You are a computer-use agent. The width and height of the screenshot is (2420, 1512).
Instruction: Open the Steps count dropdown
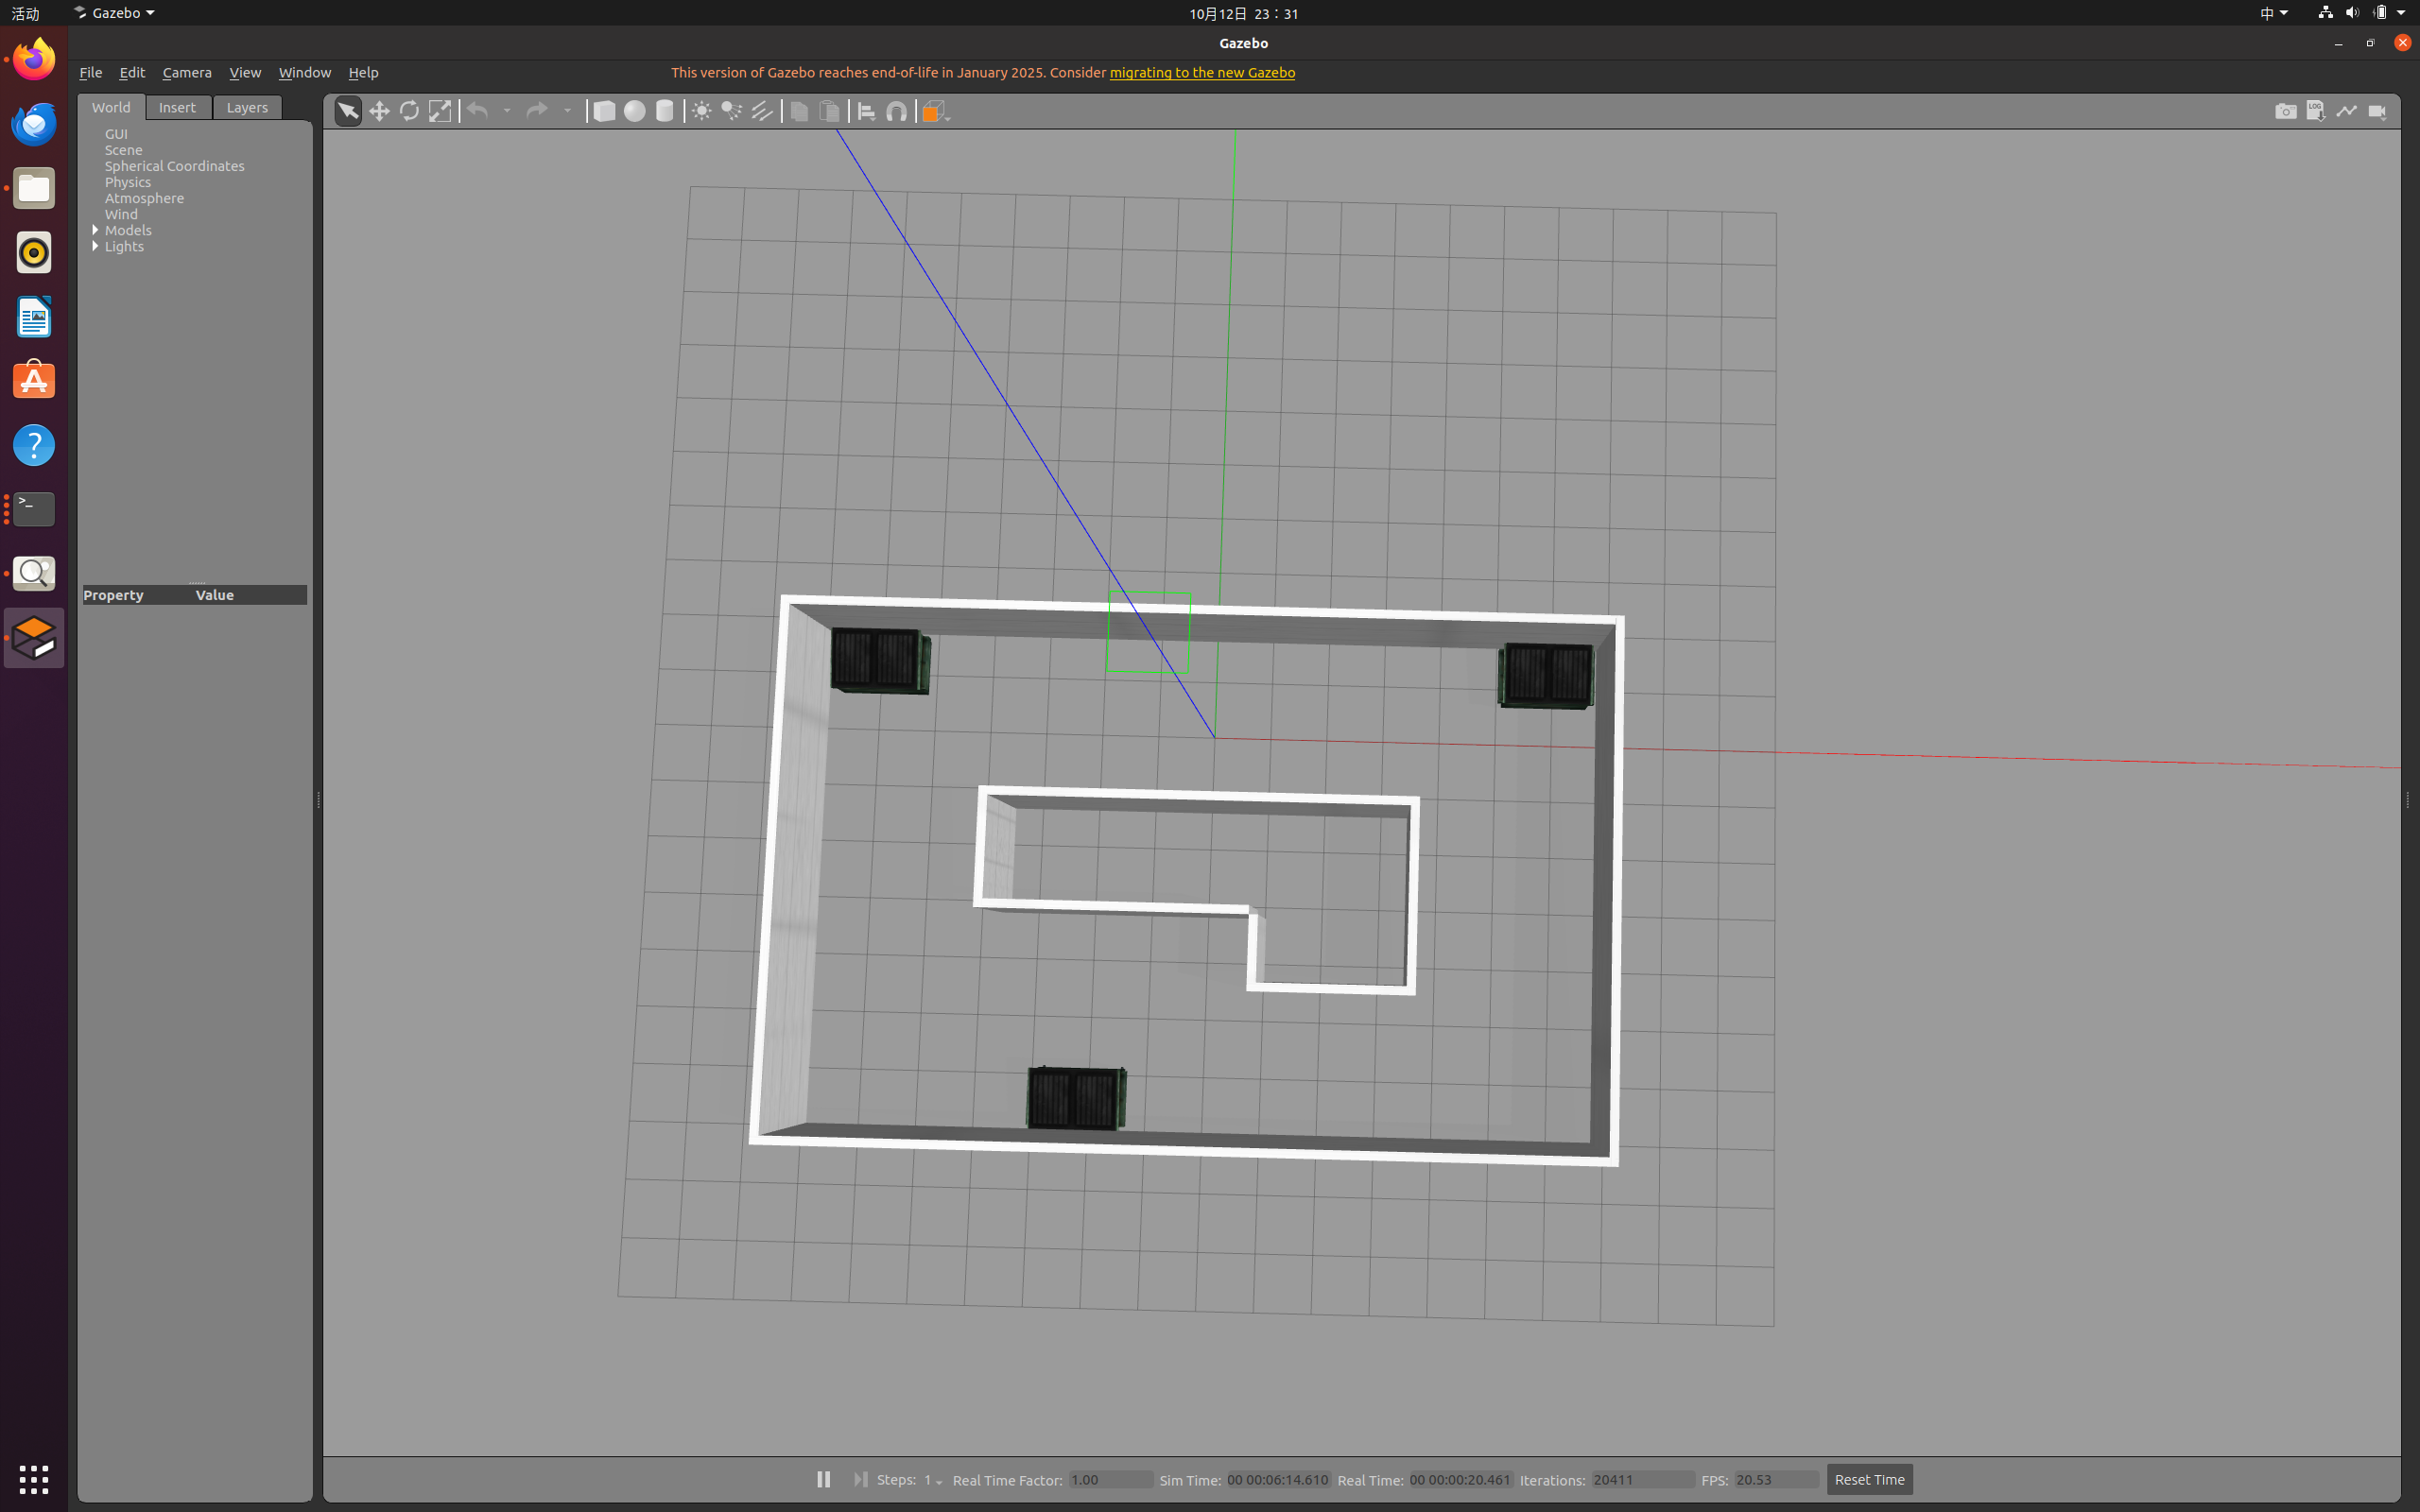(x=933, y=1480)
